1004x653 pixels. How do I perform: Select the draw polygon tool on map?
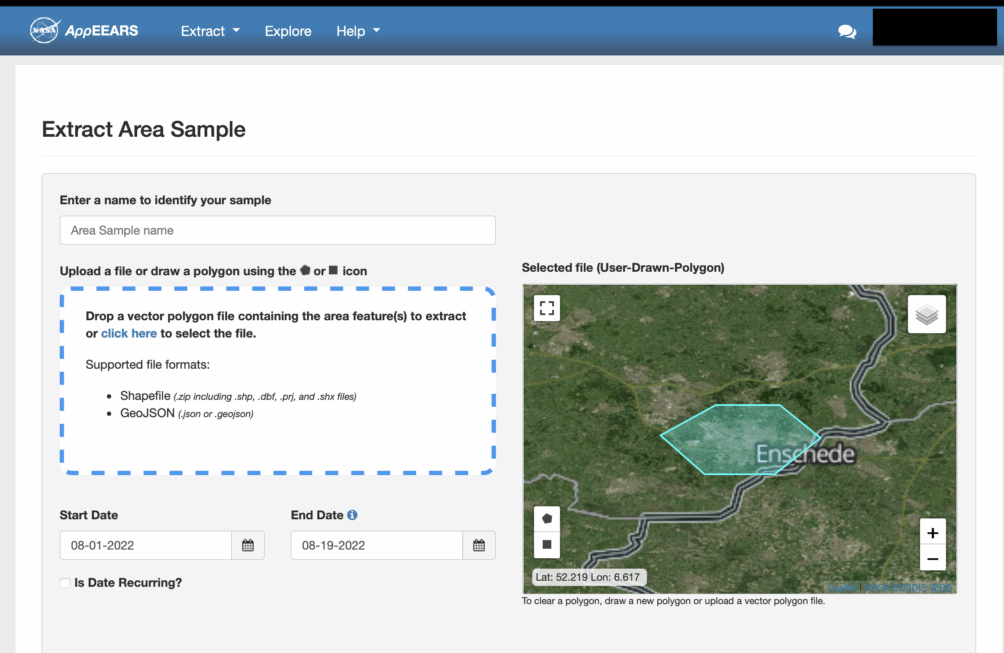tap(547, 520)
